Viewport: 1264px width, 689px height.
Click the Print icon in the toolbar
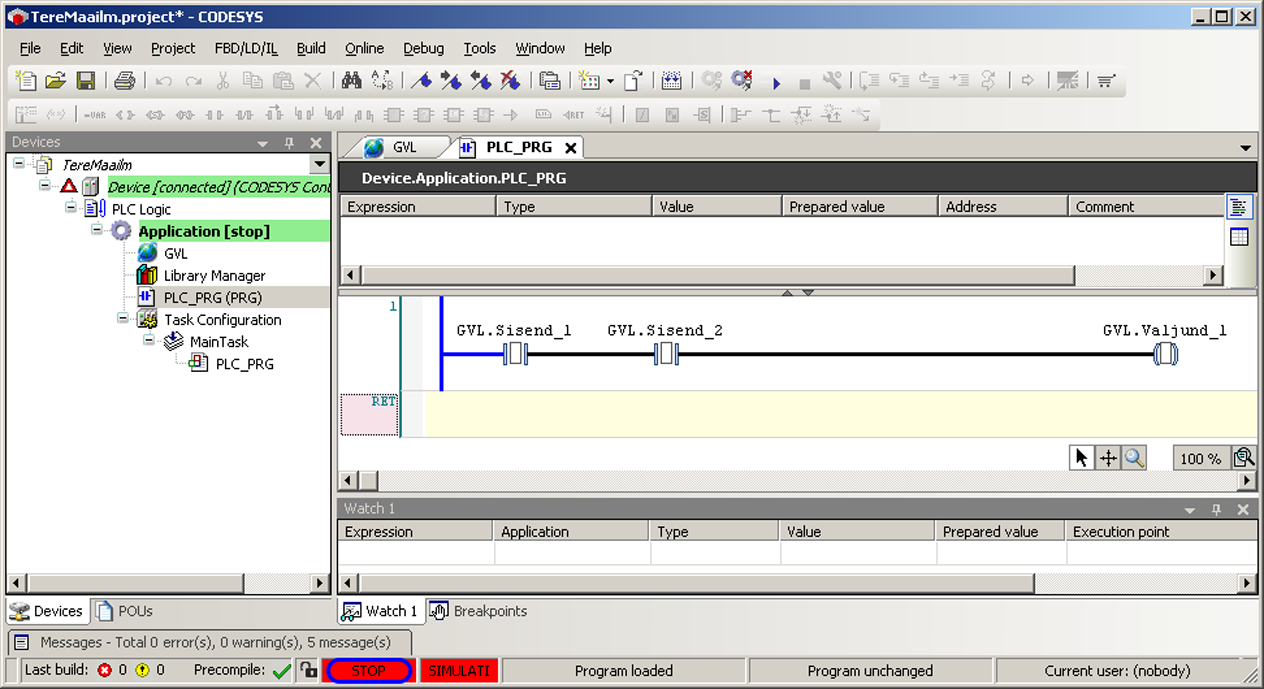click(124, 81)
